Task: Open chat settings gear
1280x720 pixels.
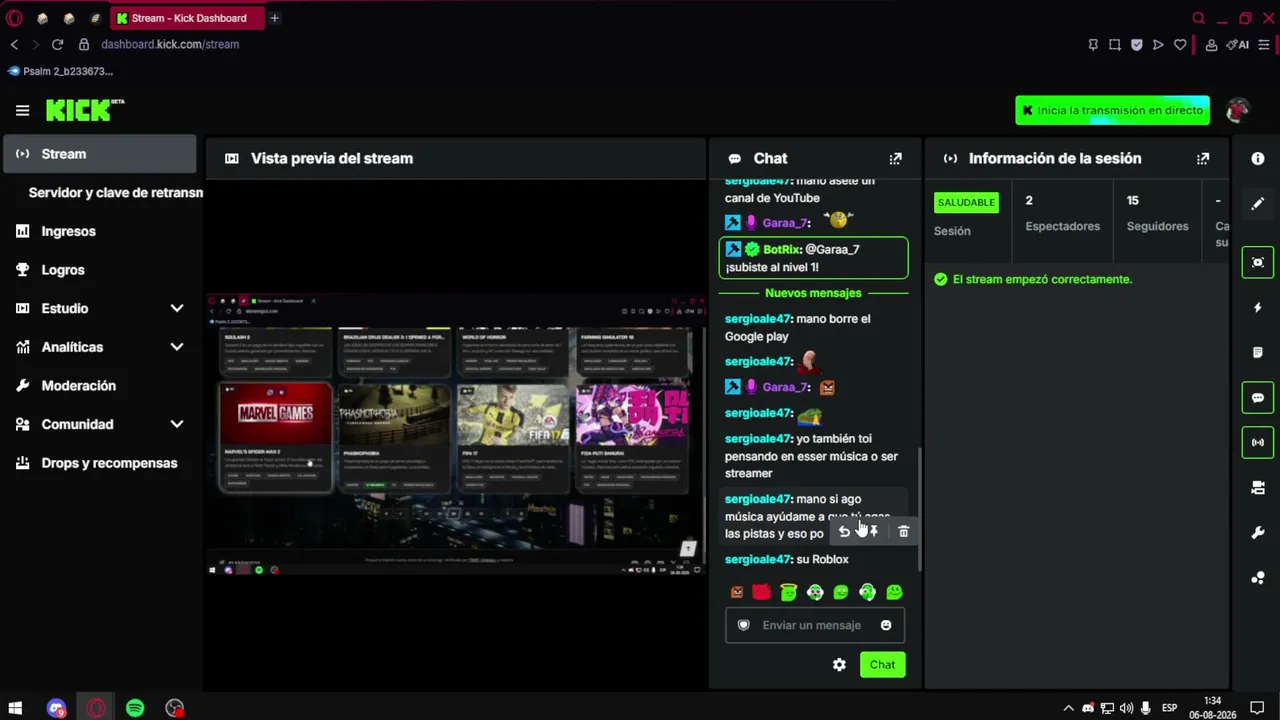Action: coord(839,665)
